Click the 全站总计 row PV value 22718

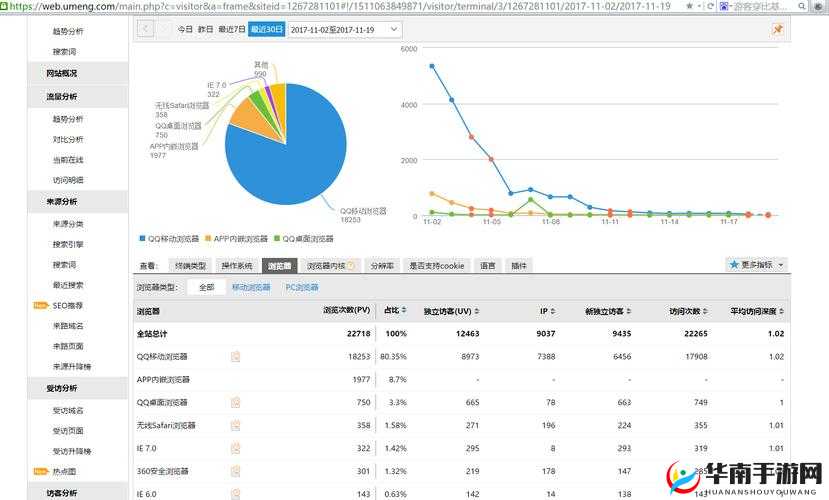358,334
